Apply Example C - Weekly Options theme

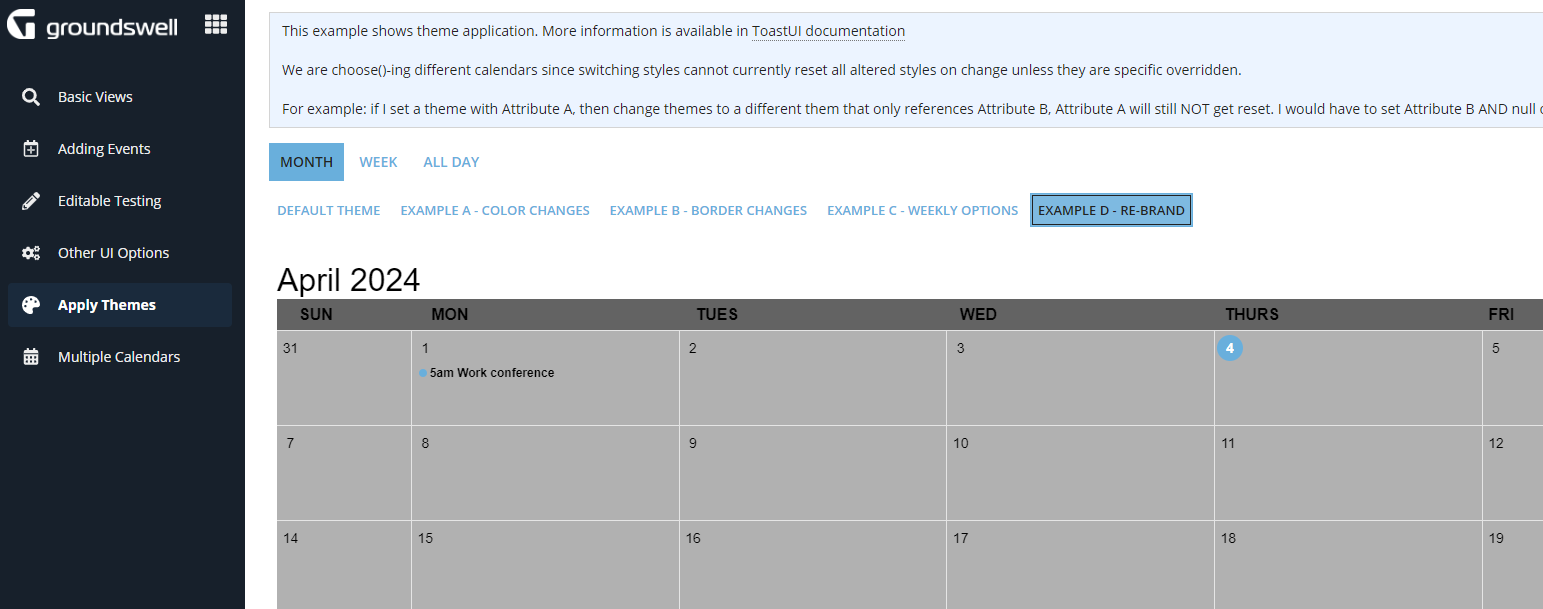922,211
